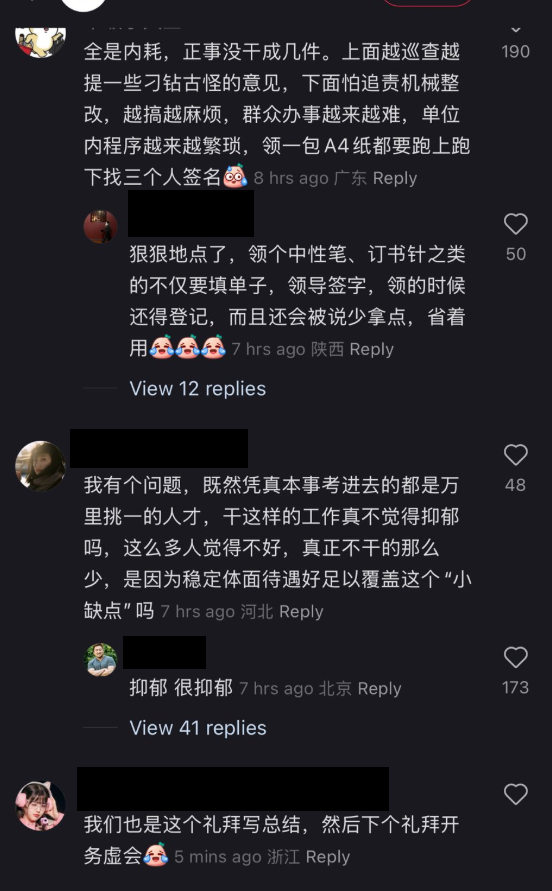
Task: Reply to the 5 mins ago 浙江 comment
Action: click(327, 857)
